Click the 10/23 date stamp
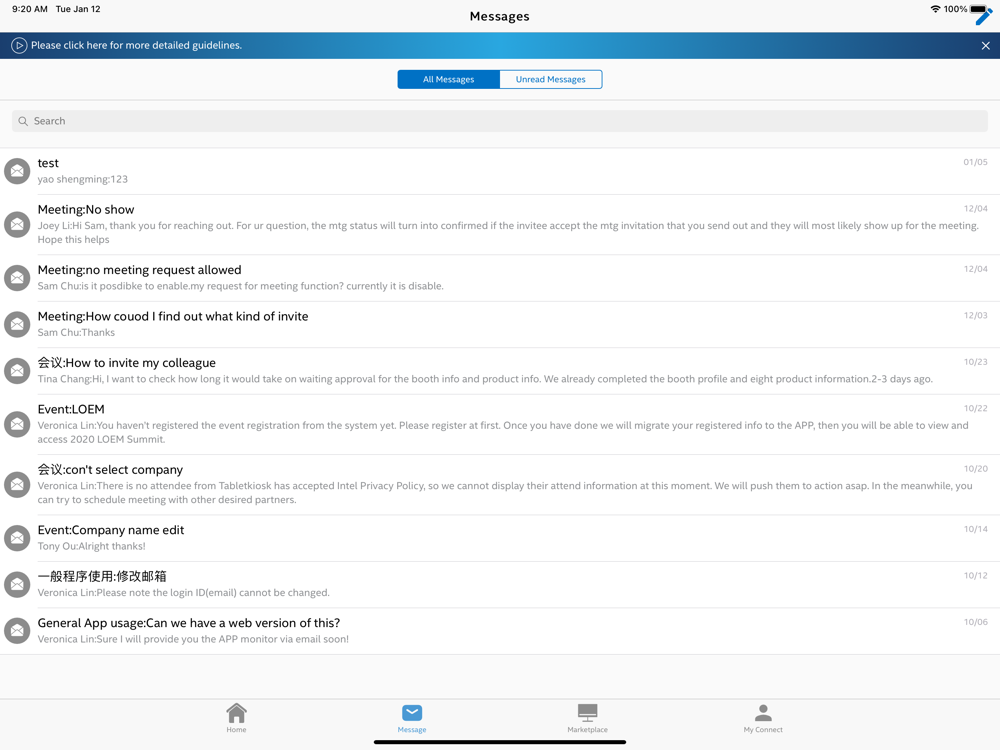Image resolution: width=1000 pixels, height=750 pixels. (975, 362)
